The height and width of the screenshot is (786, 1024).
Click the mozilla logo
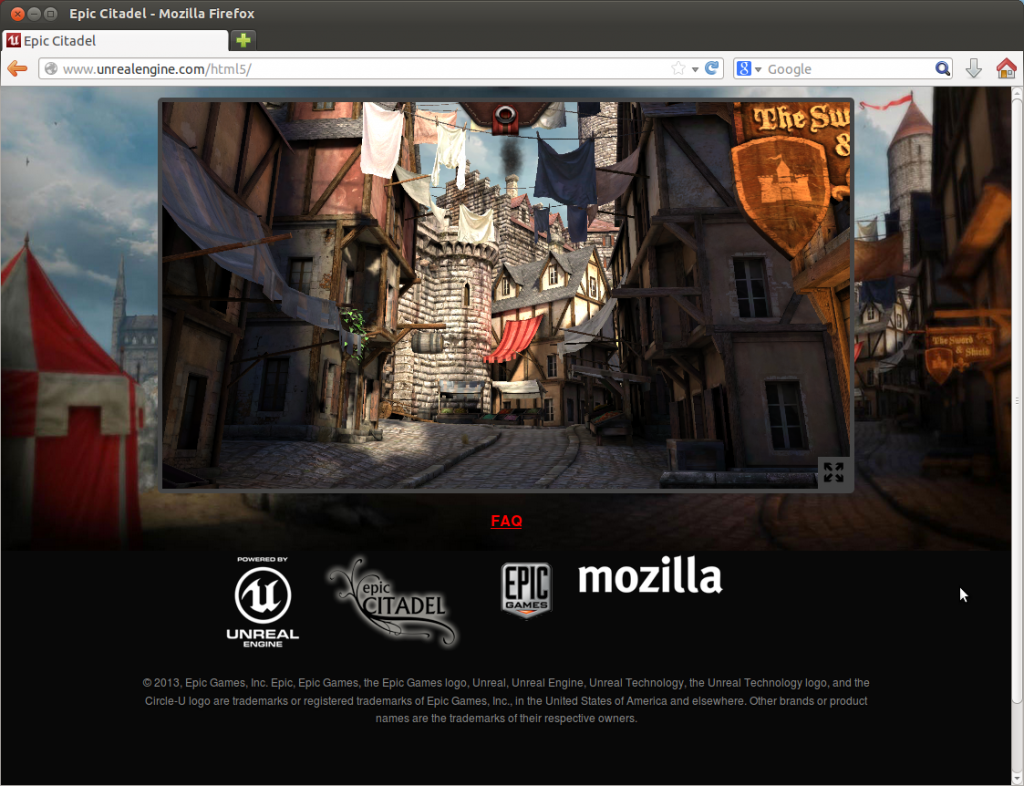(x=650, y=576)
